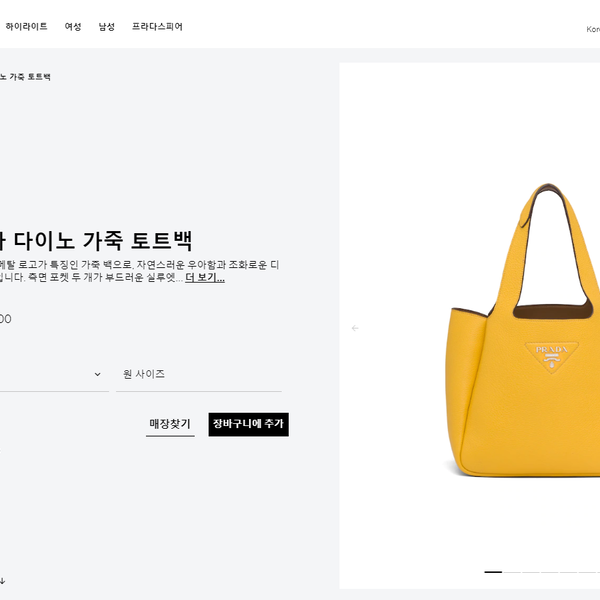Select the active first gallery indicator bar
This screenshot has width=600, height=600.
[x=493, y=572]
